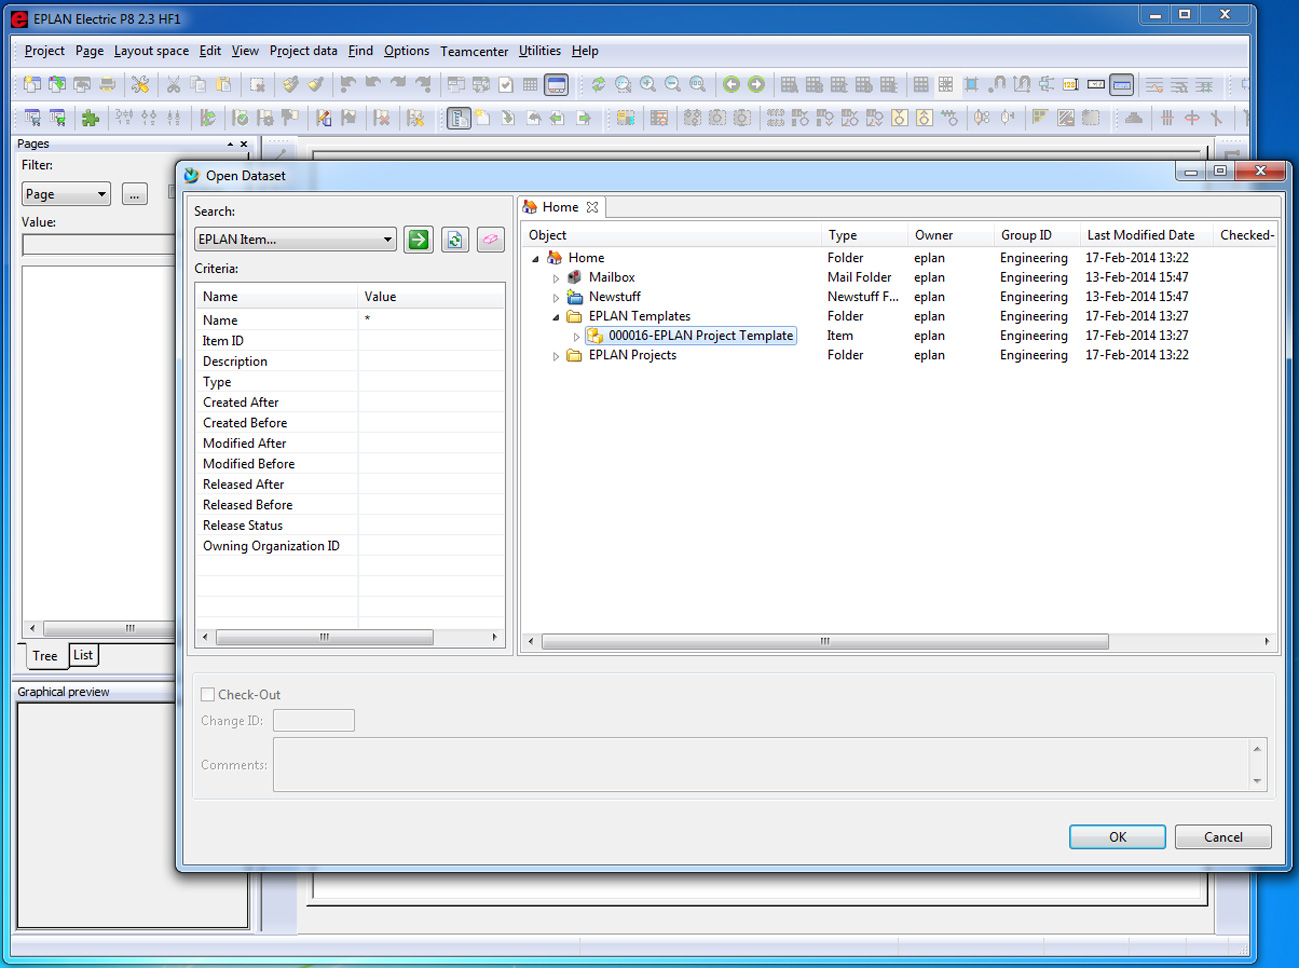
Task: Enable the Check-Out checkbox
Action: coord(208,694)
